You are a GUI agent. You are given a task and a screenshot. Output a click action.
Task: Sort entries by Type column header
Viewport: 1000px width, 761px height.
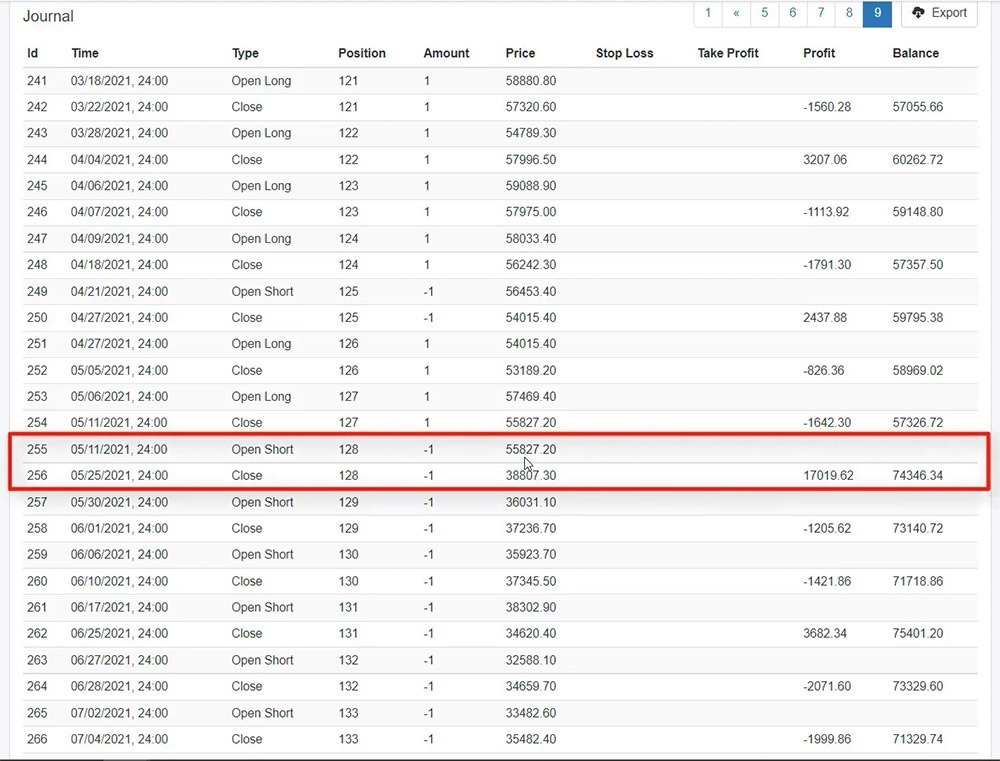click(244, 53)
